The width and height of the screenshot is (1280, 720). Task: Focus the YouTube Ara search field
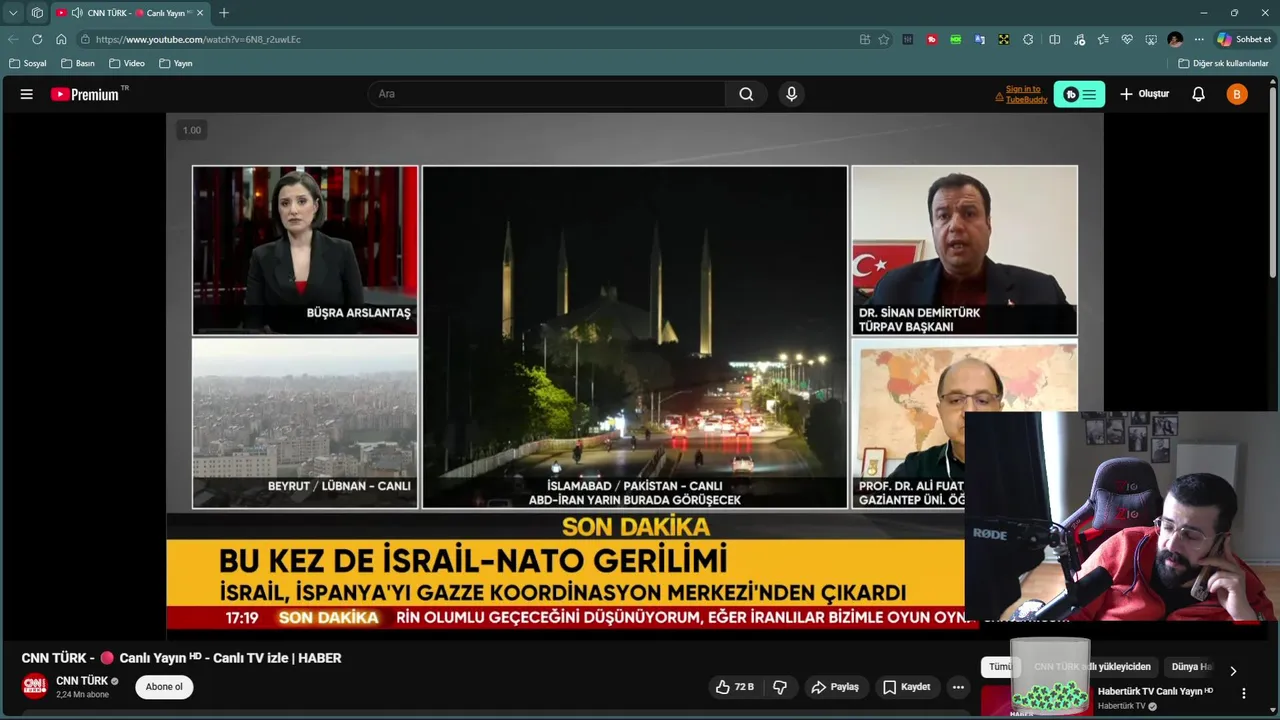tap(546, 94)
